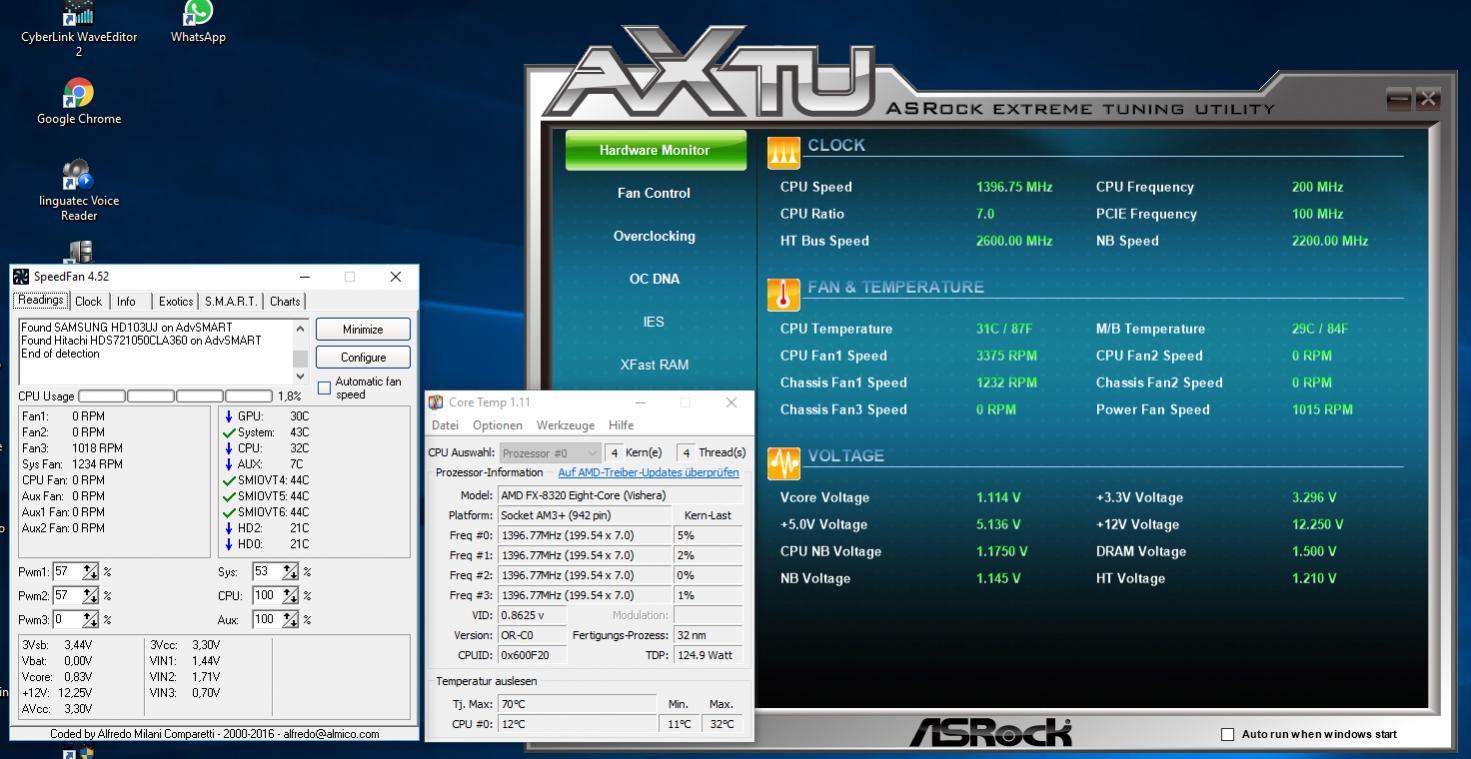The height and width of the screenshot is (759, 1471).
Task: Click the CPU Usage bar in SpeedFan
Action: coord(175,397)
